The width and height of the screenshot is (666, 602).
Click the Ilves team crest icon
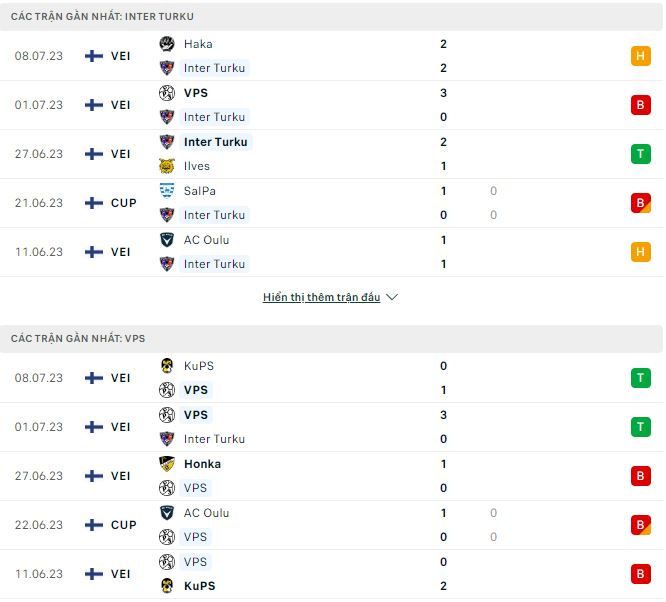(167, 166)
